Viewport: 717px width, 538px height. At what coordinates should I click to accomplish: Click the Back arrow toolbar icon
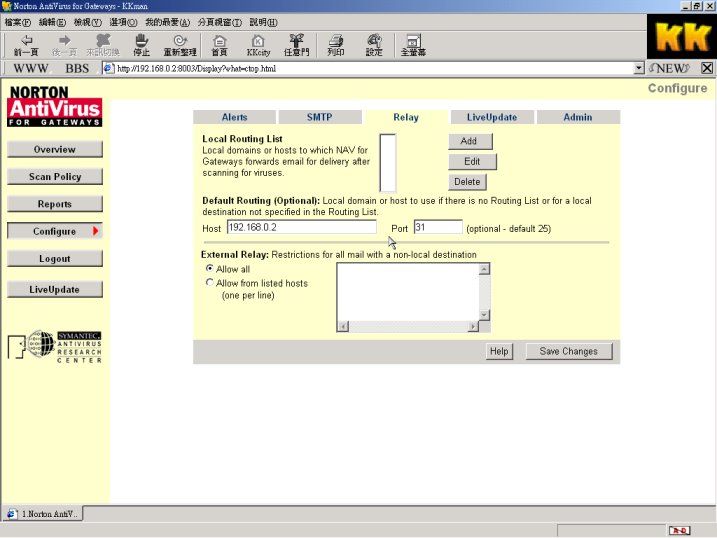coord(26,44)
